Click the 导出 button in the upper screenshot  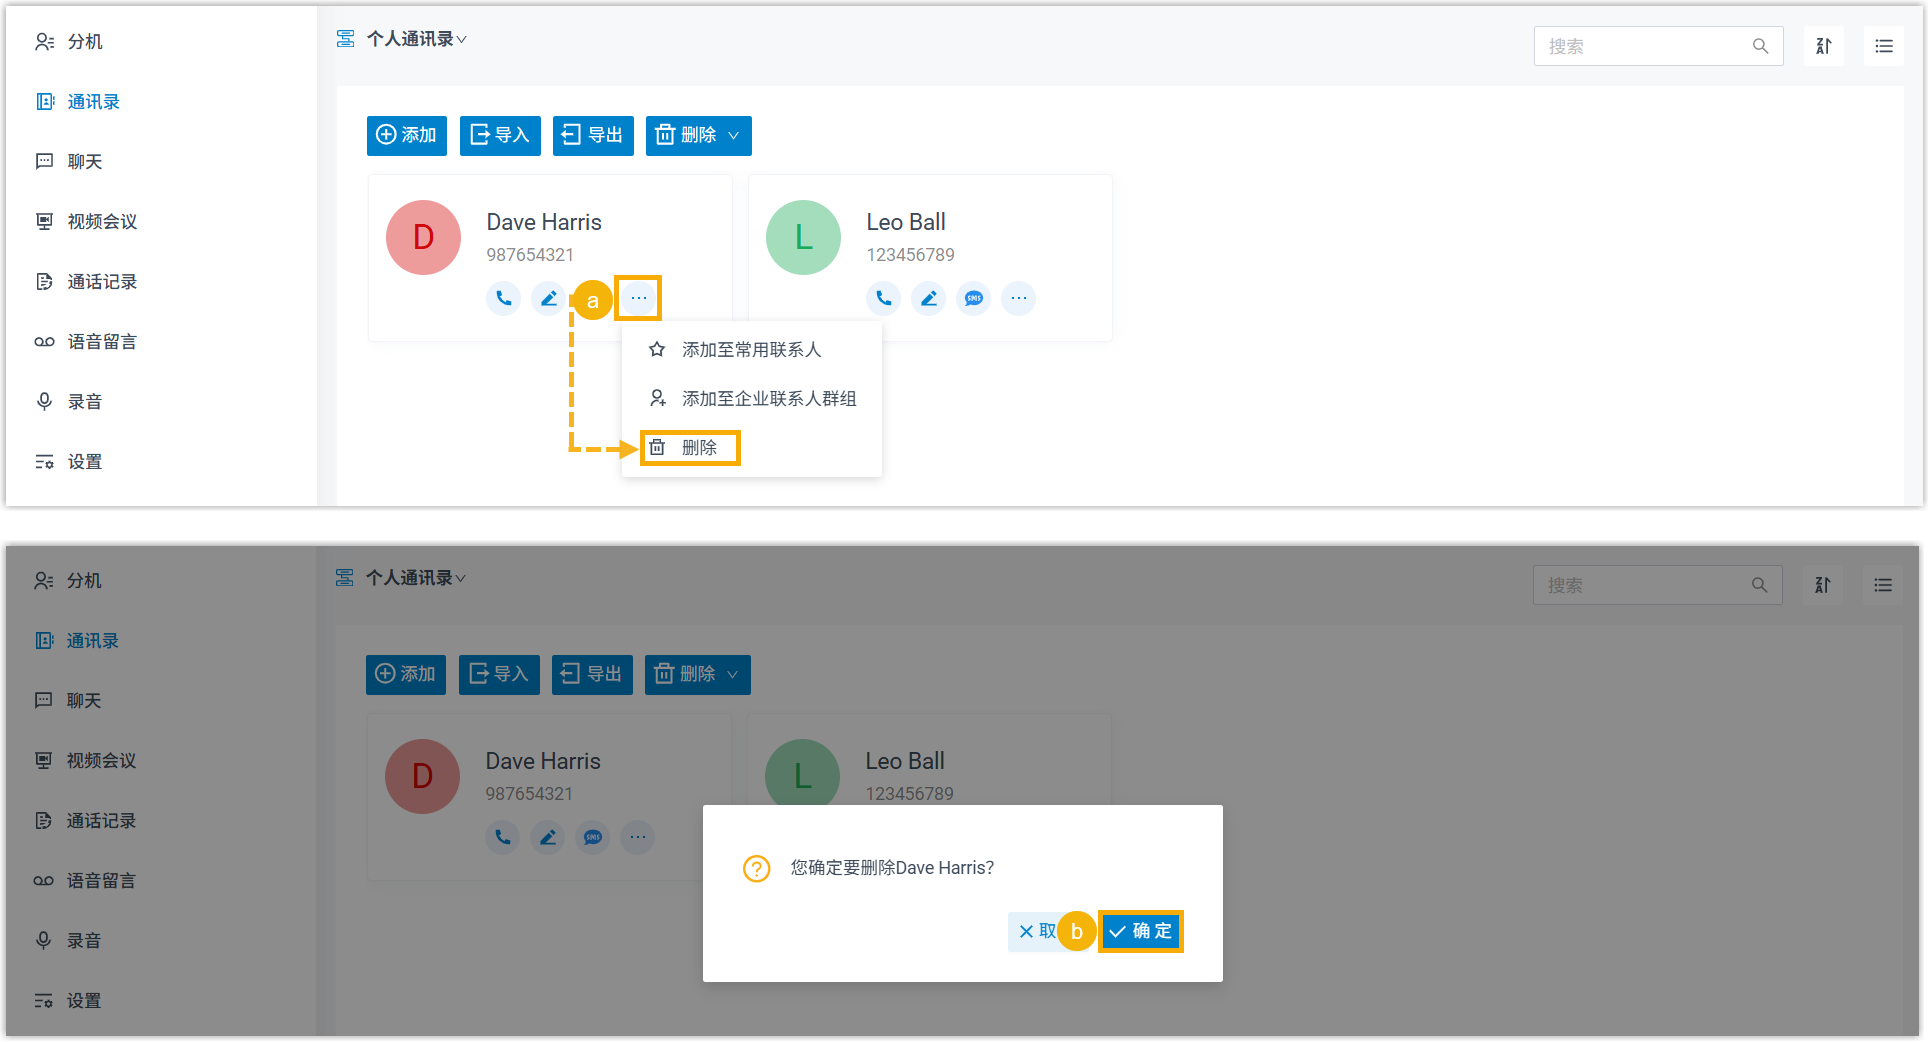coord(592,136)
